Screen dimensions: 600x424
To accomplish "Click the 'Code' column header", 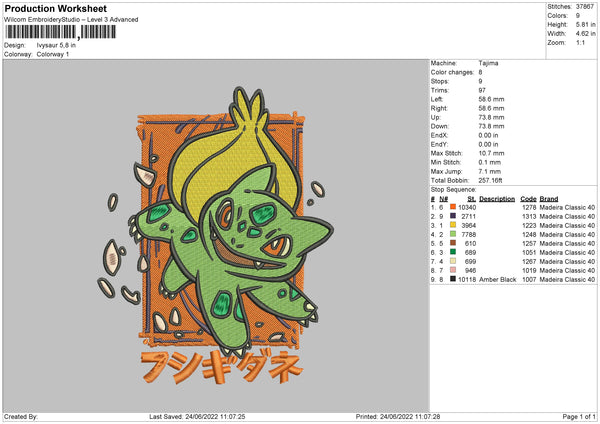I will point(528,199).
